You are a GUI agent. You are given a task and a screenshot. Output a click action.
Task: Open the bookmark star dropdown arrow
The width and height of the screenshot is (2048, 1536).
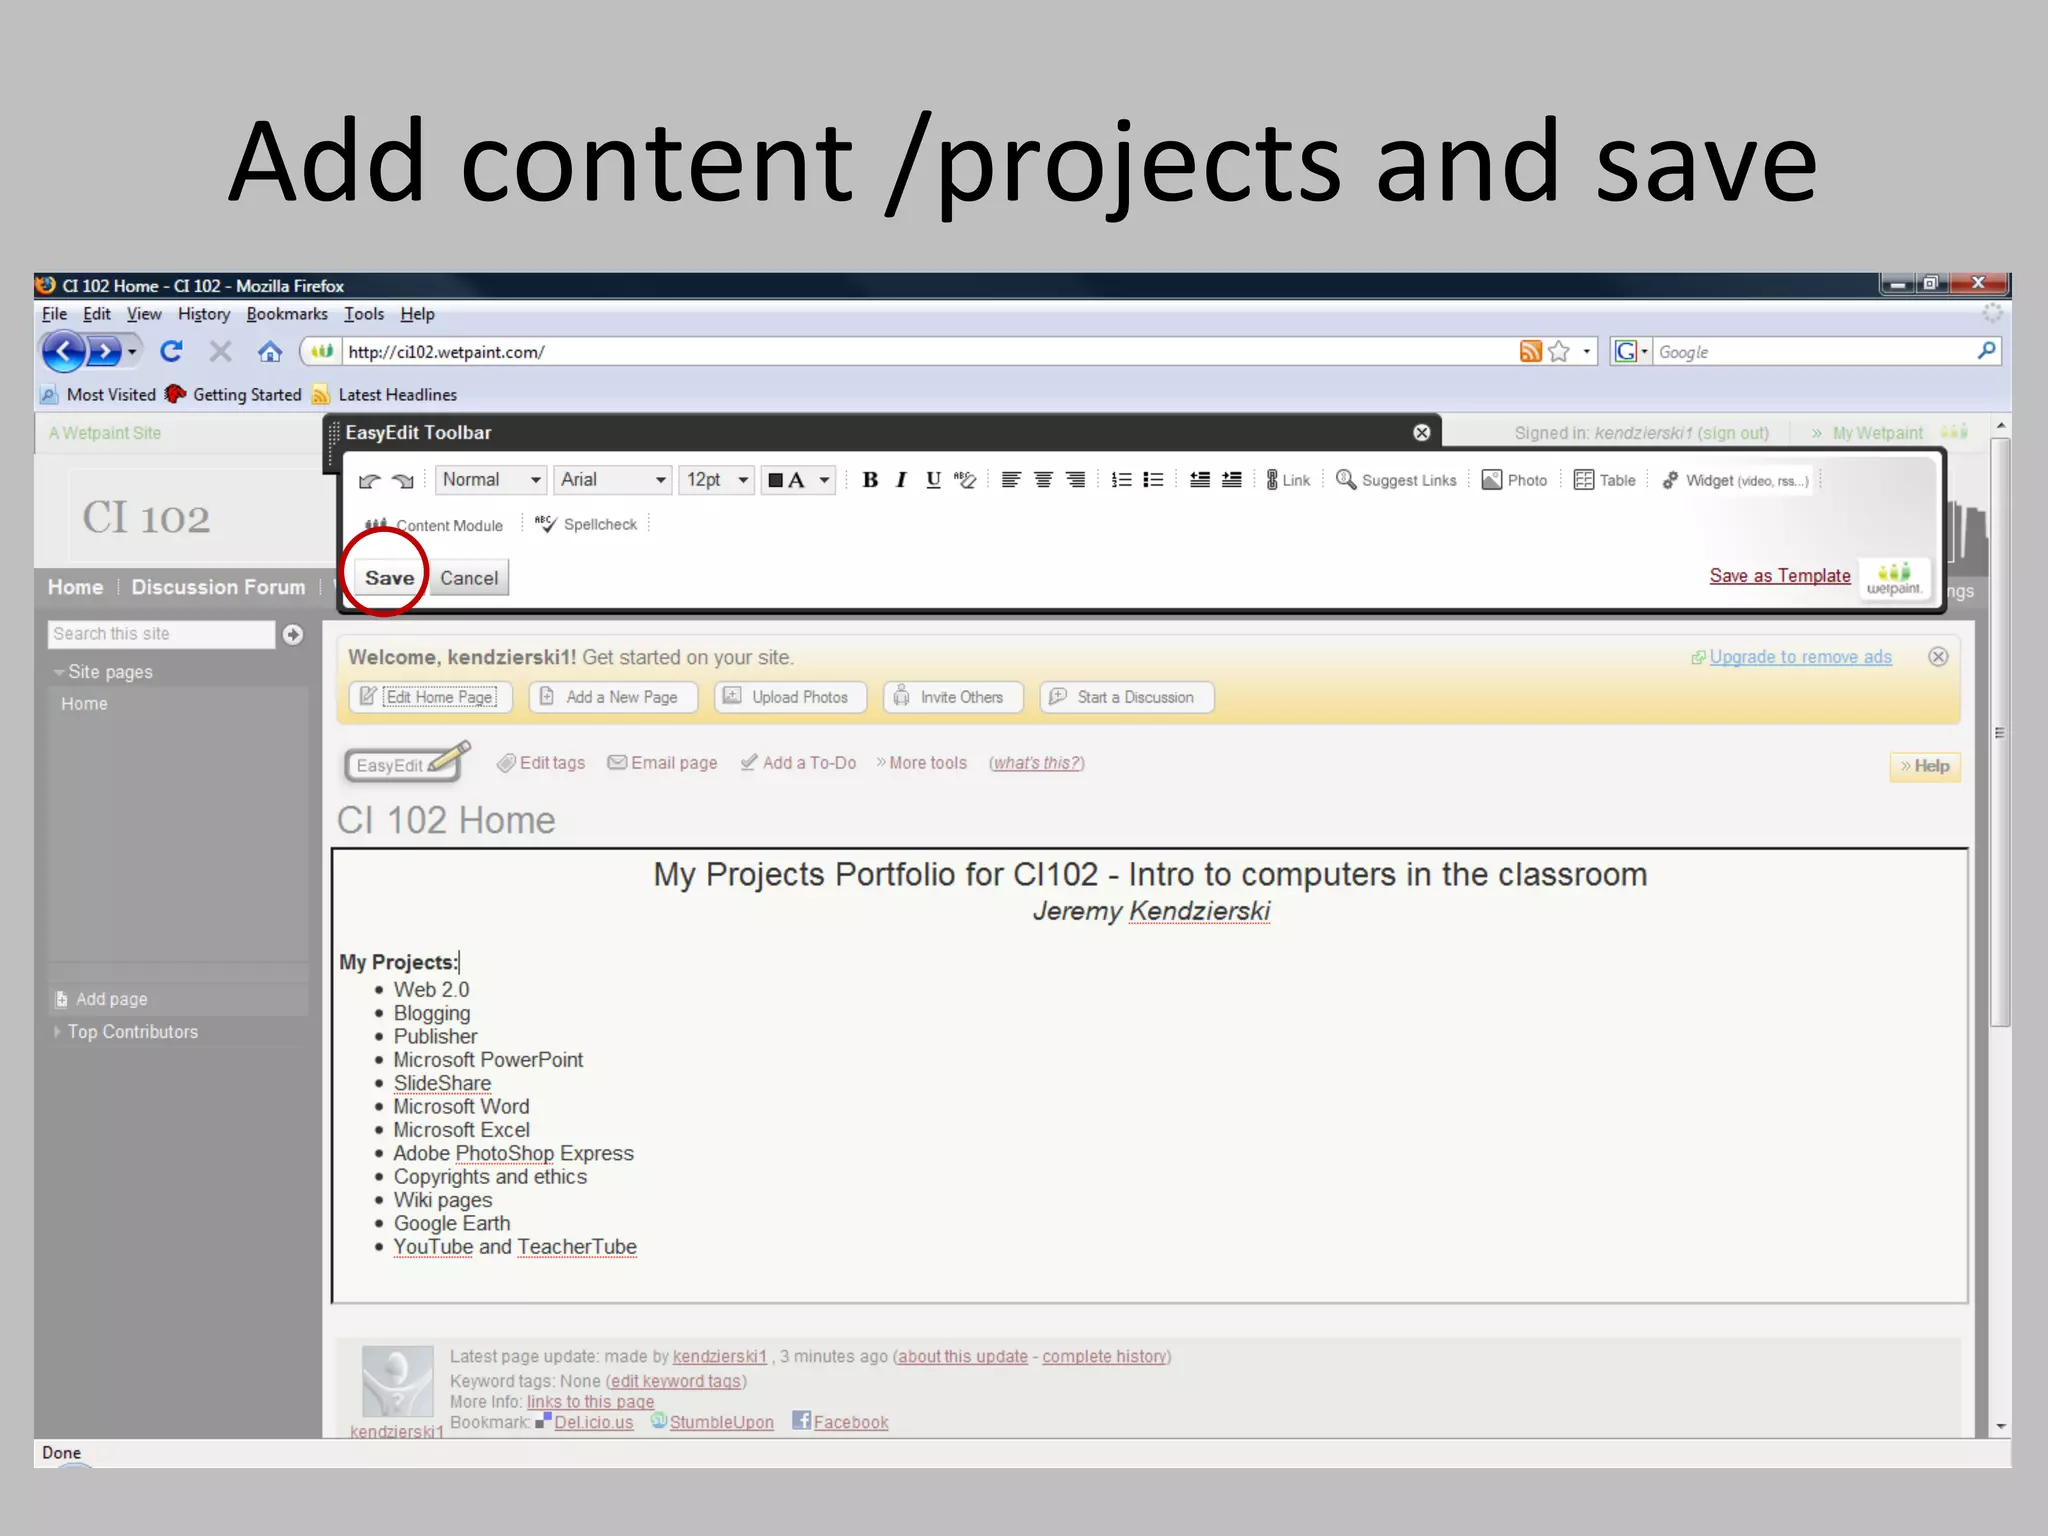1586,351
